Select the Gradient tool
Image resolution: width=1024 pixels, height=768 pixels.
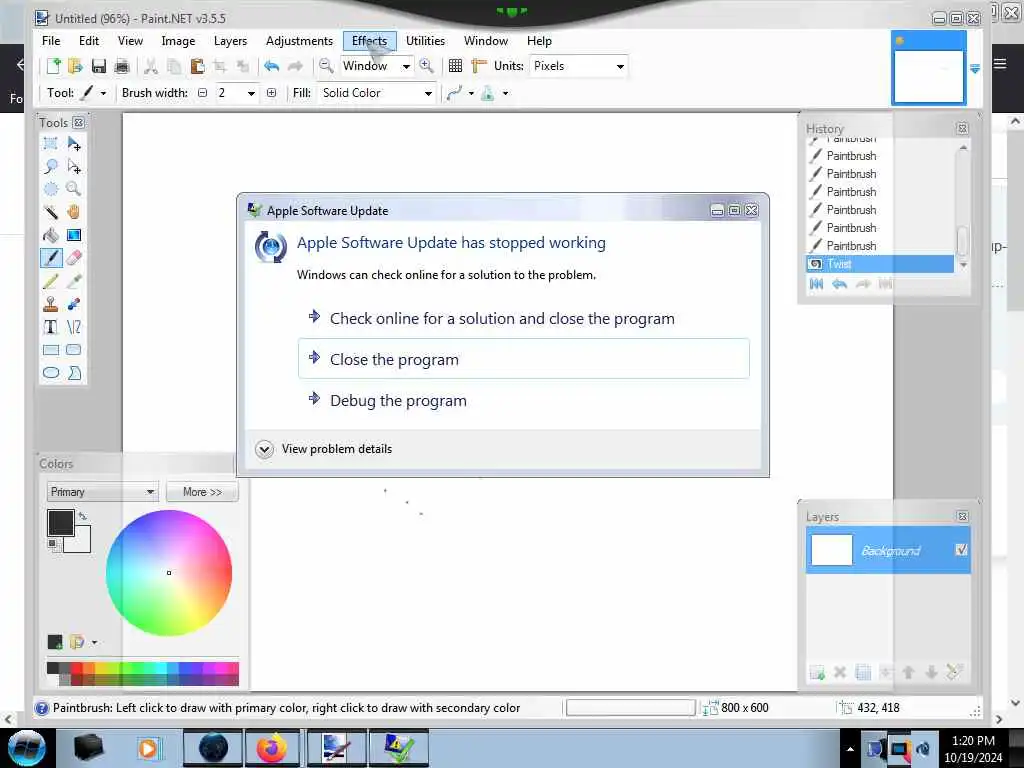pyautogui.click(x=74, y=235)
